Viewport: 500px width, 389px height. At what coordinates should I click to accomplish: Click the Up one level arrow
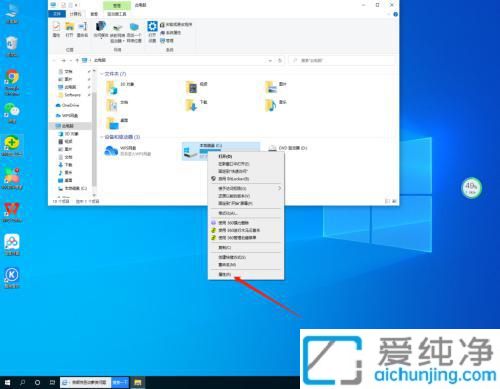(x=77, y=60)
